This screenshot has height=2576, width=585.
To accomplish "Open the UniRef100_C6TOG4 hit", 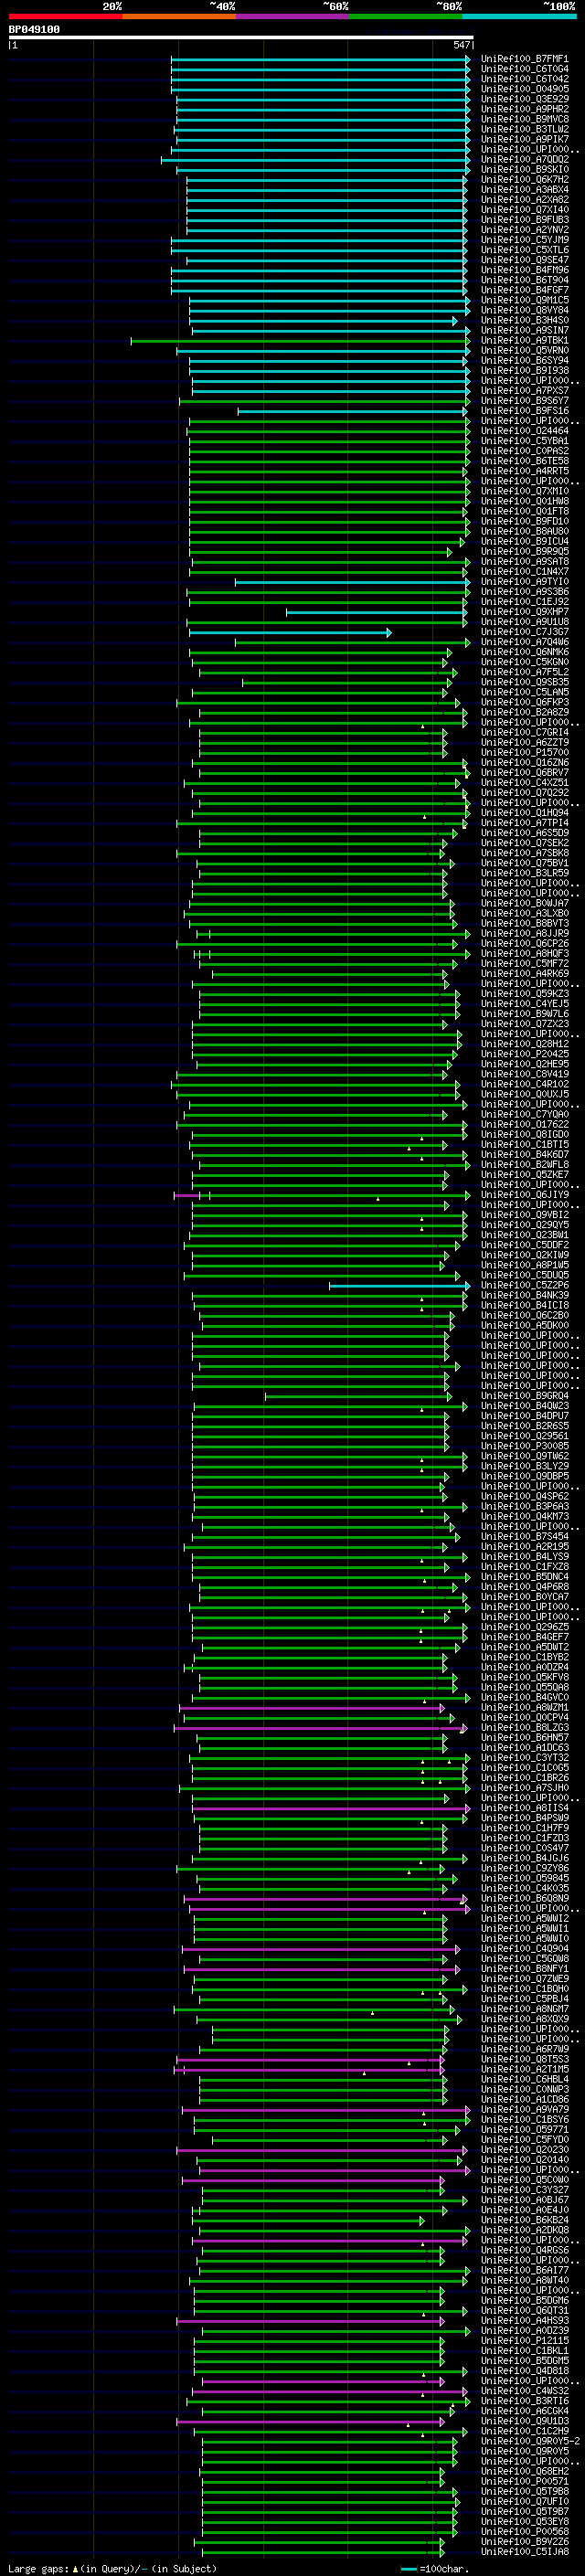I will (x=525, y=69).
